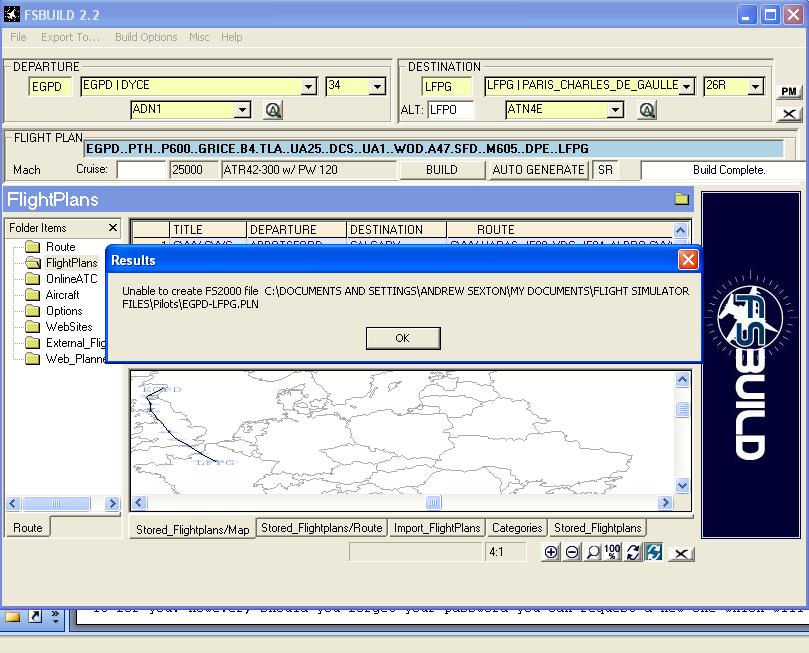
Task: Expand the ADN1 SID dropdown
Action: tap(241, 110)
